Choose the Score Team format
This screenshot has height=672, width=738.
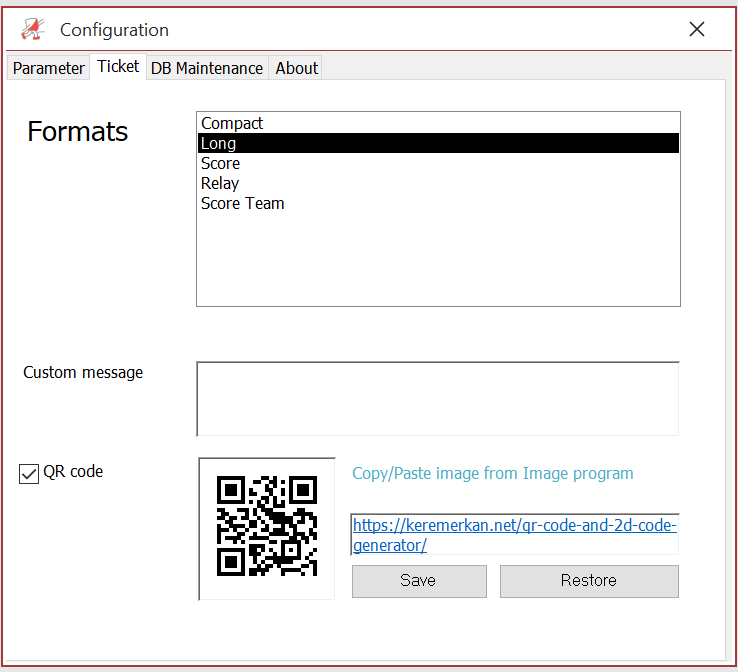pos(438,203)
